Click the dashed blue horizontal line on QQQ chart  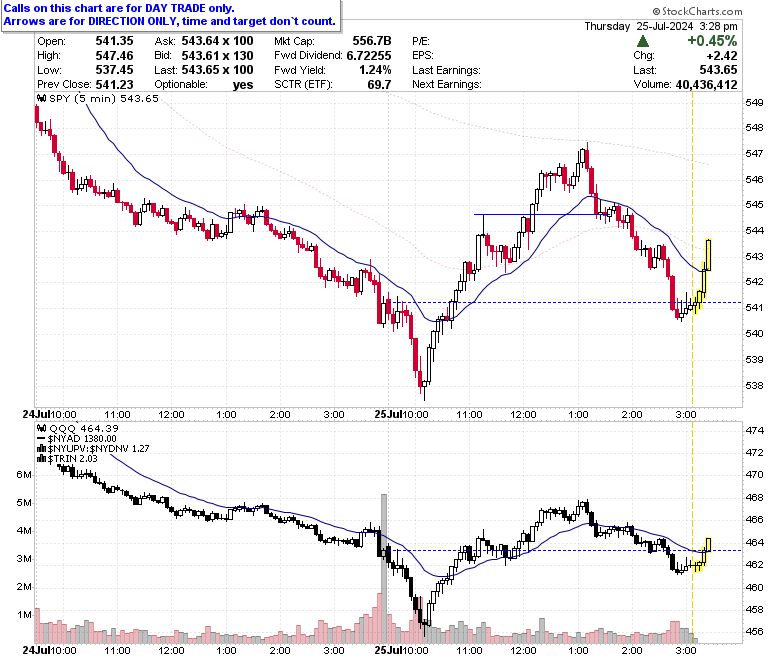[565, 550]
